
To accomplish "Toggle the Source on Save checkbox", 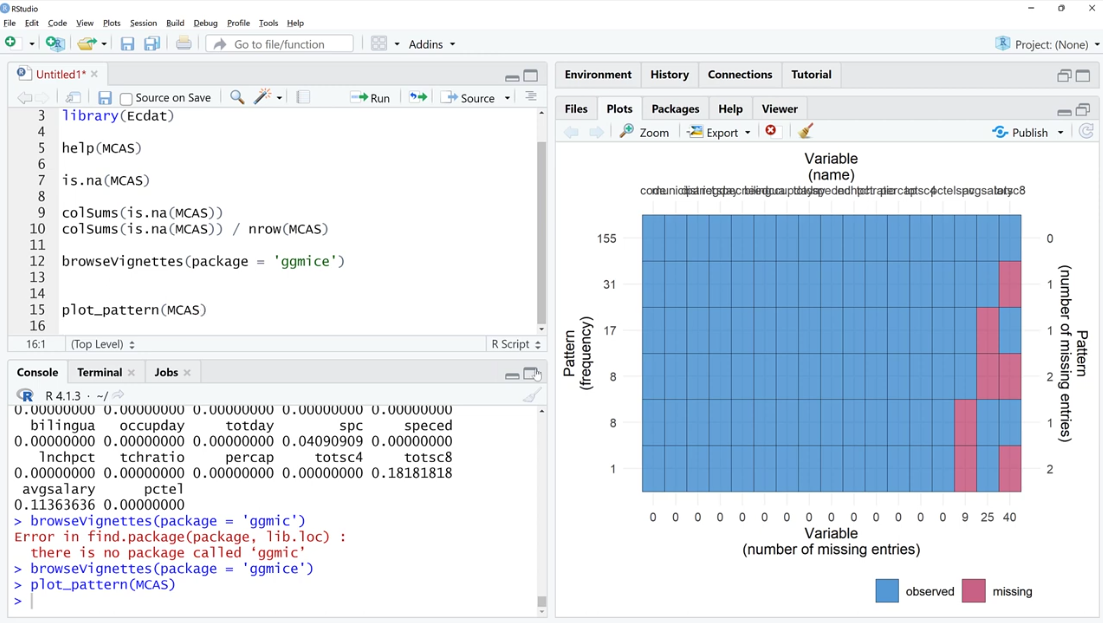I will click(x=126, y=98).
